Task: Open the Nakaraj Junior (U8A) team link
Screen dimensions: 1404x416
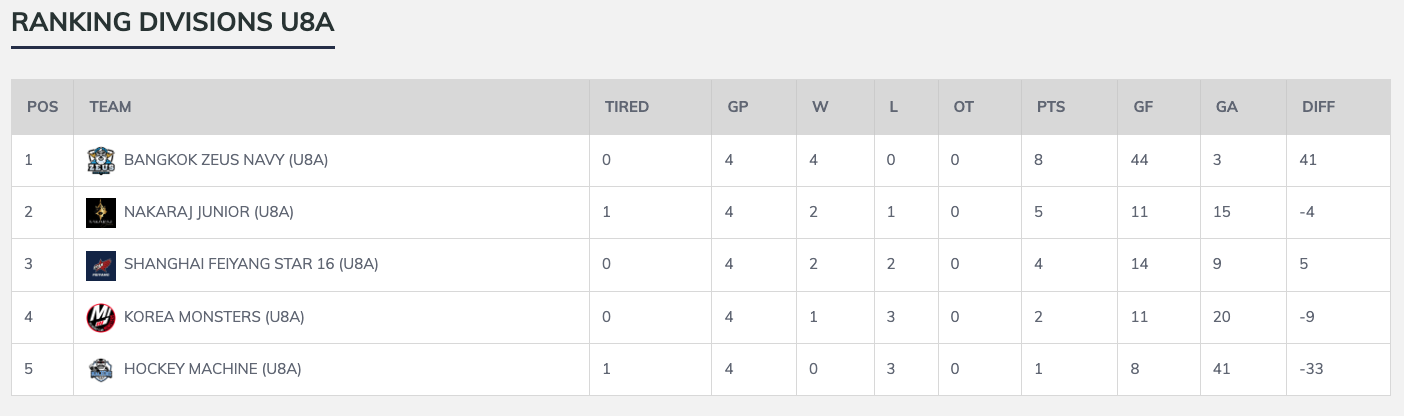Action: coord(208,212)
